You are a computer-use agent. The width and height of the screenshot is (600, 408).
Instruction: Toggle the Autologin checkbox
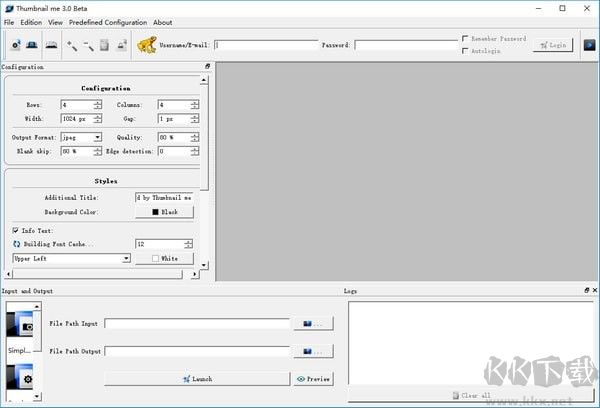point(465,51)
